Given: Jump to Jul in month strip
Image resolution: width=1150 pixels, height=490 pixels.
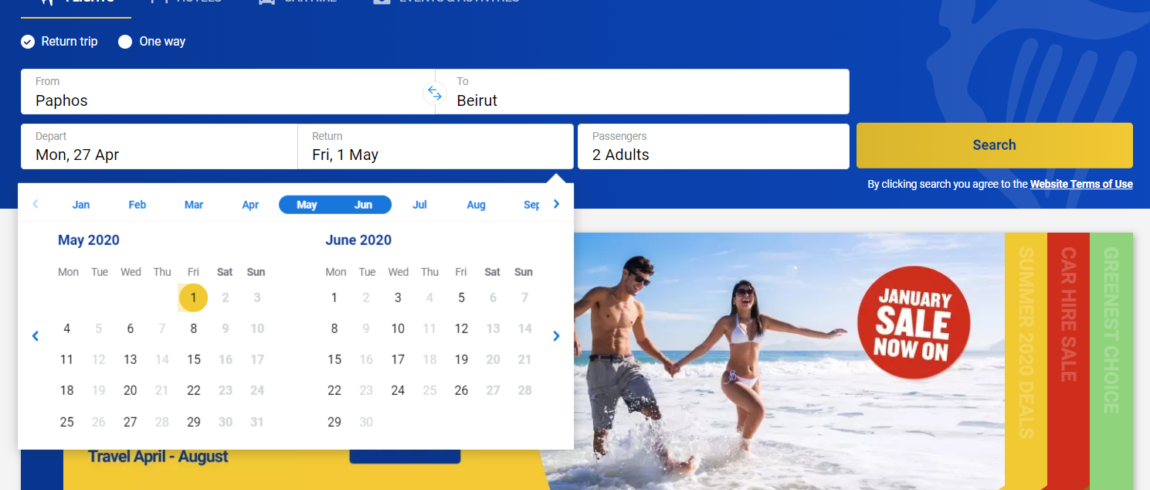Looking at the screenshot, I should 420,205.
